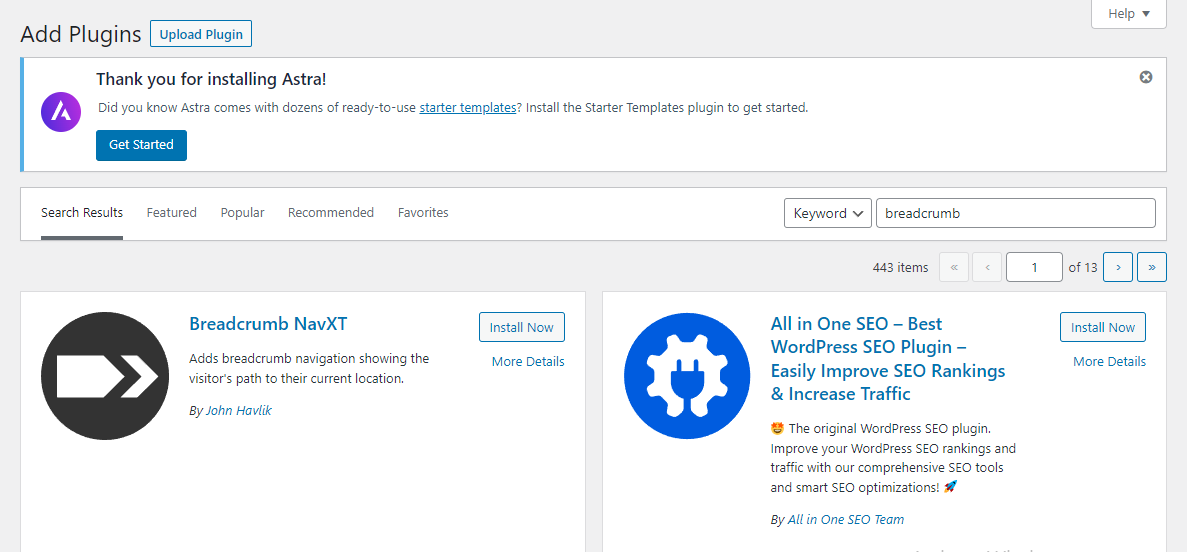This screenshot has height=552, width=1187.
Task: Select the Search Results tab
Action: (82, 213)
